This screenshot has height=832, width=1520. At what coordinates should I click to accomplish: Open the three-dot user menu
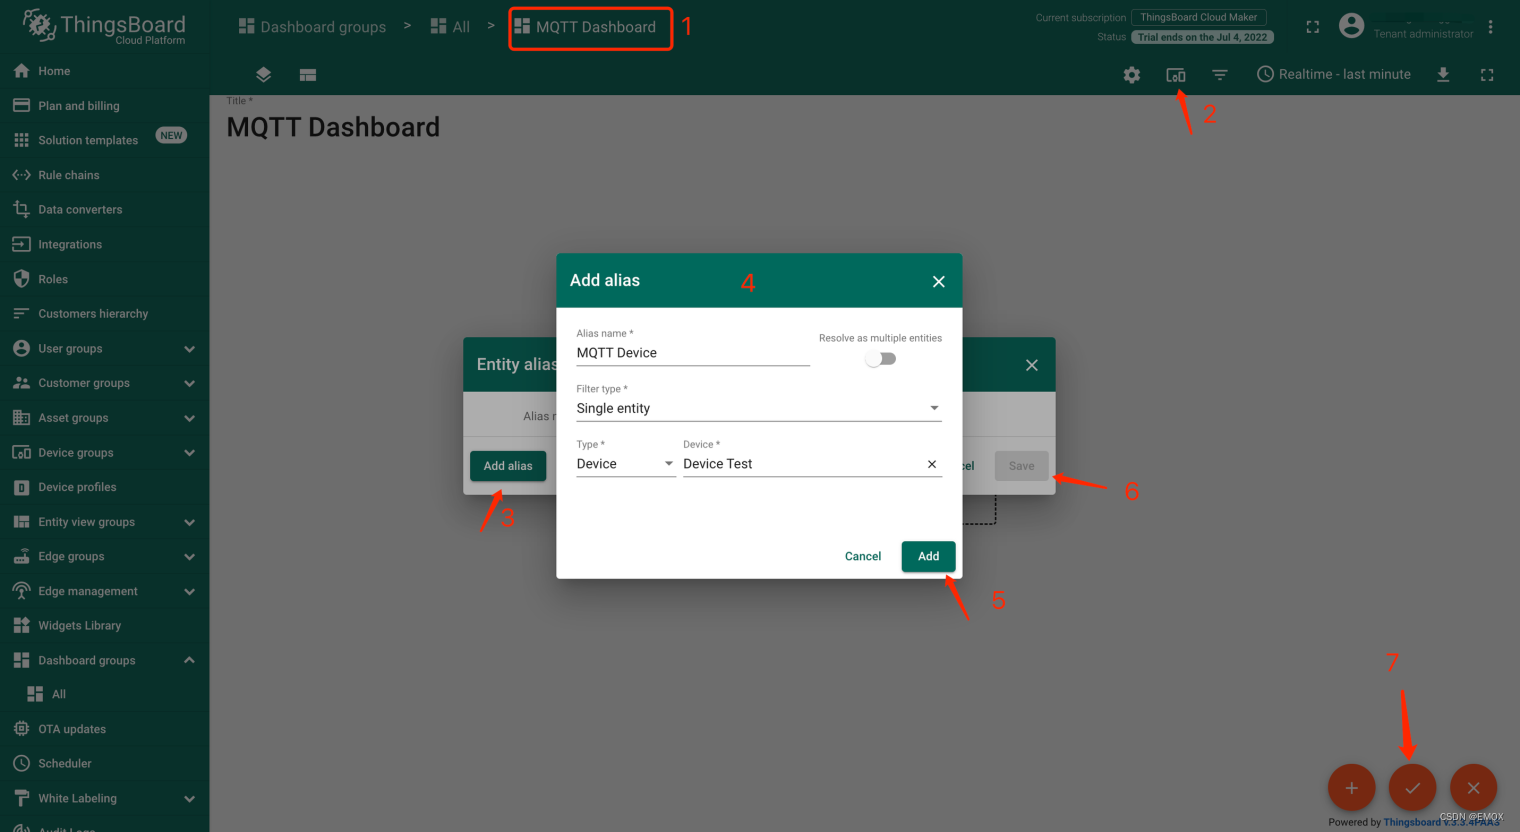1490,27
